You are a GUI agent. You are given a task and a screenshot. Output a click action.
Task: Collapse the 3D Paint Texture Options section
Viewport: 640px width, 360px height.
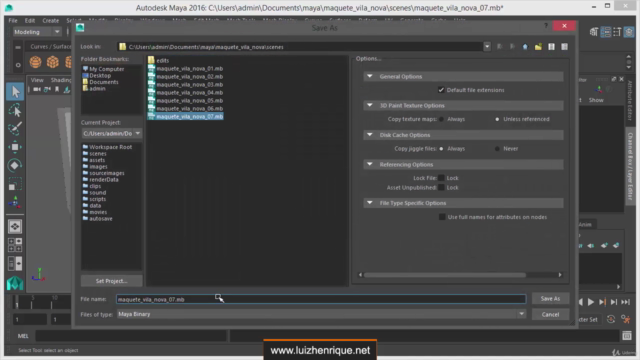(x=370, y=105)
